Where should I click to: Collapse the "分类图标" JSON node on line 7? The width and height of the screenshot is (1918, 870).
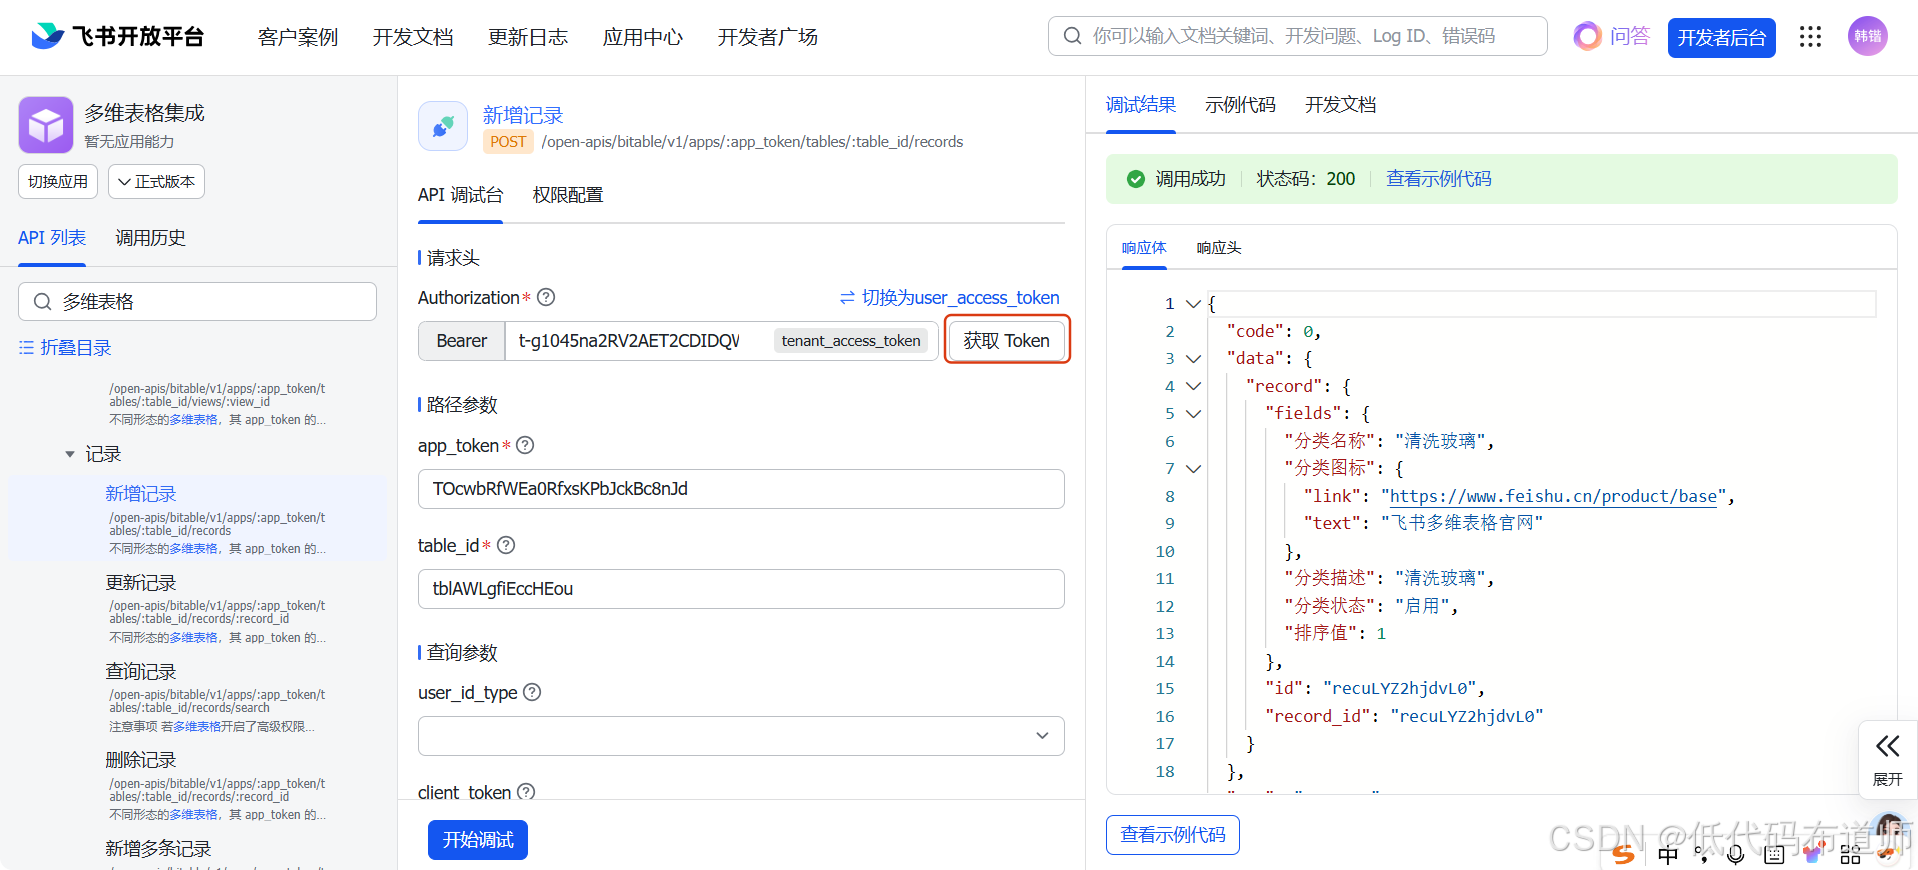(x=1193, y=468)
